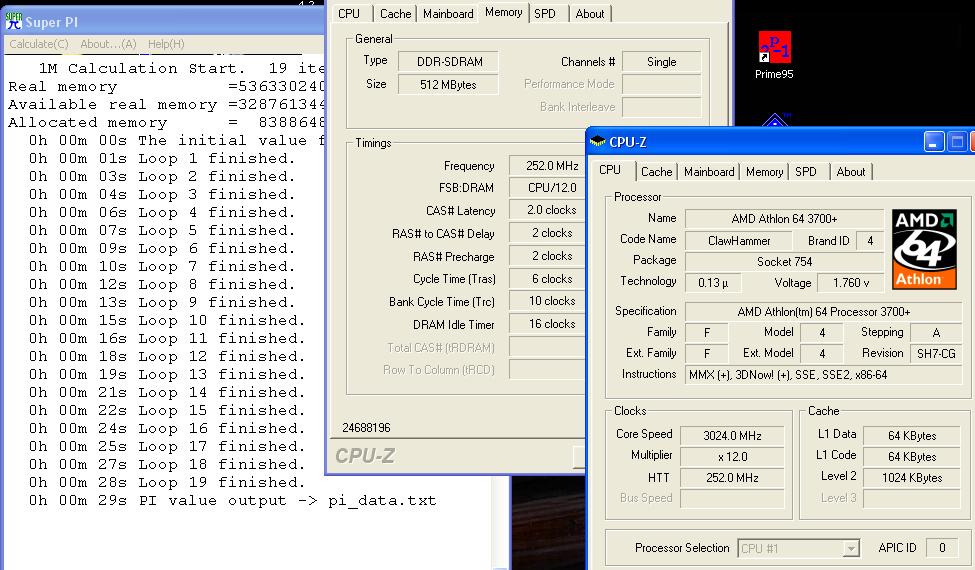975x570 pixels.
Task: Click the Loop 1 finished line in Super PI
Action: click(x=162, y=158)
